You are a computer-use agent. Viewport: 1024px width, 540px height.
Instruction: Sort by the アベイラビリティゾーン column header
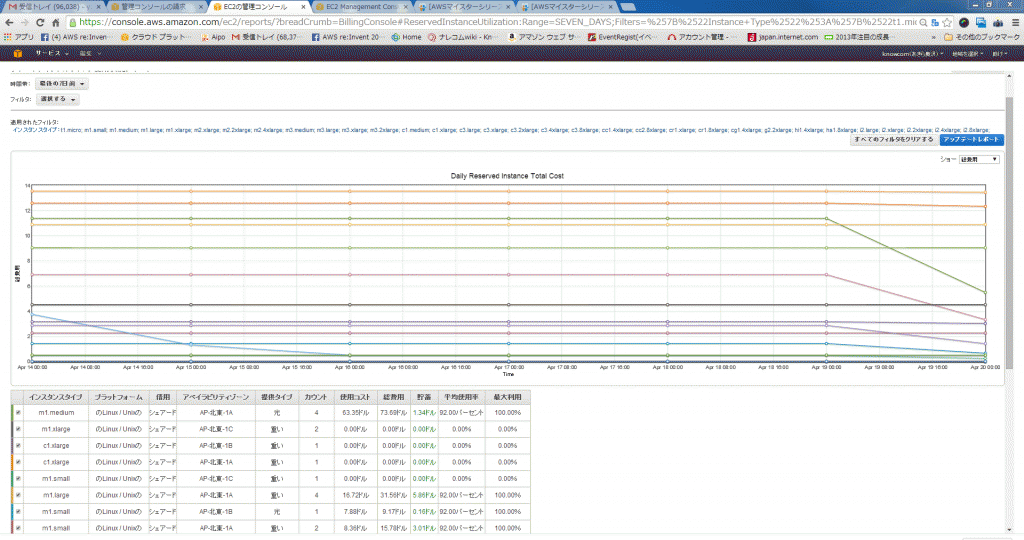pyautogui.click(x=216, y=397)
